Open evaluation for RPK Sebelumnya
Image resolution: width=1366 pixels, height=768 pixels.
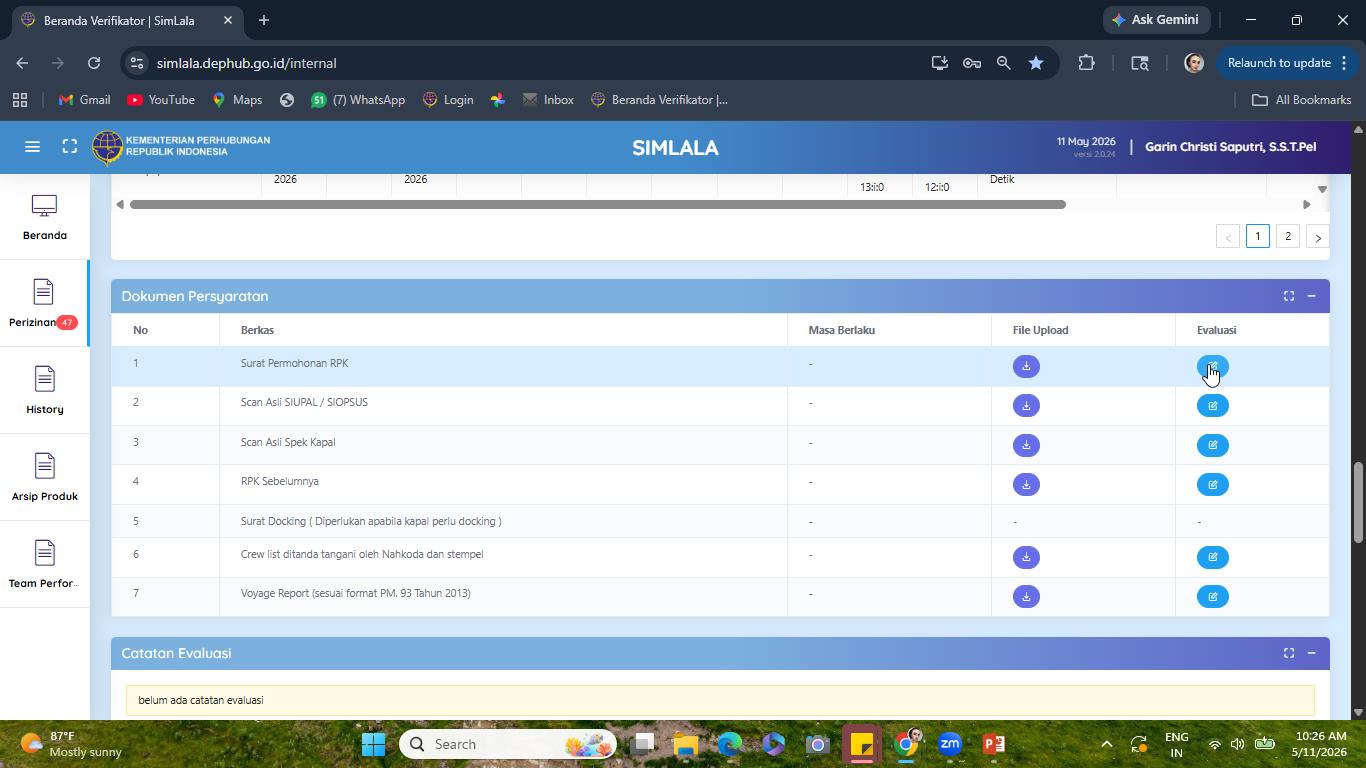tap(1213, 484)
